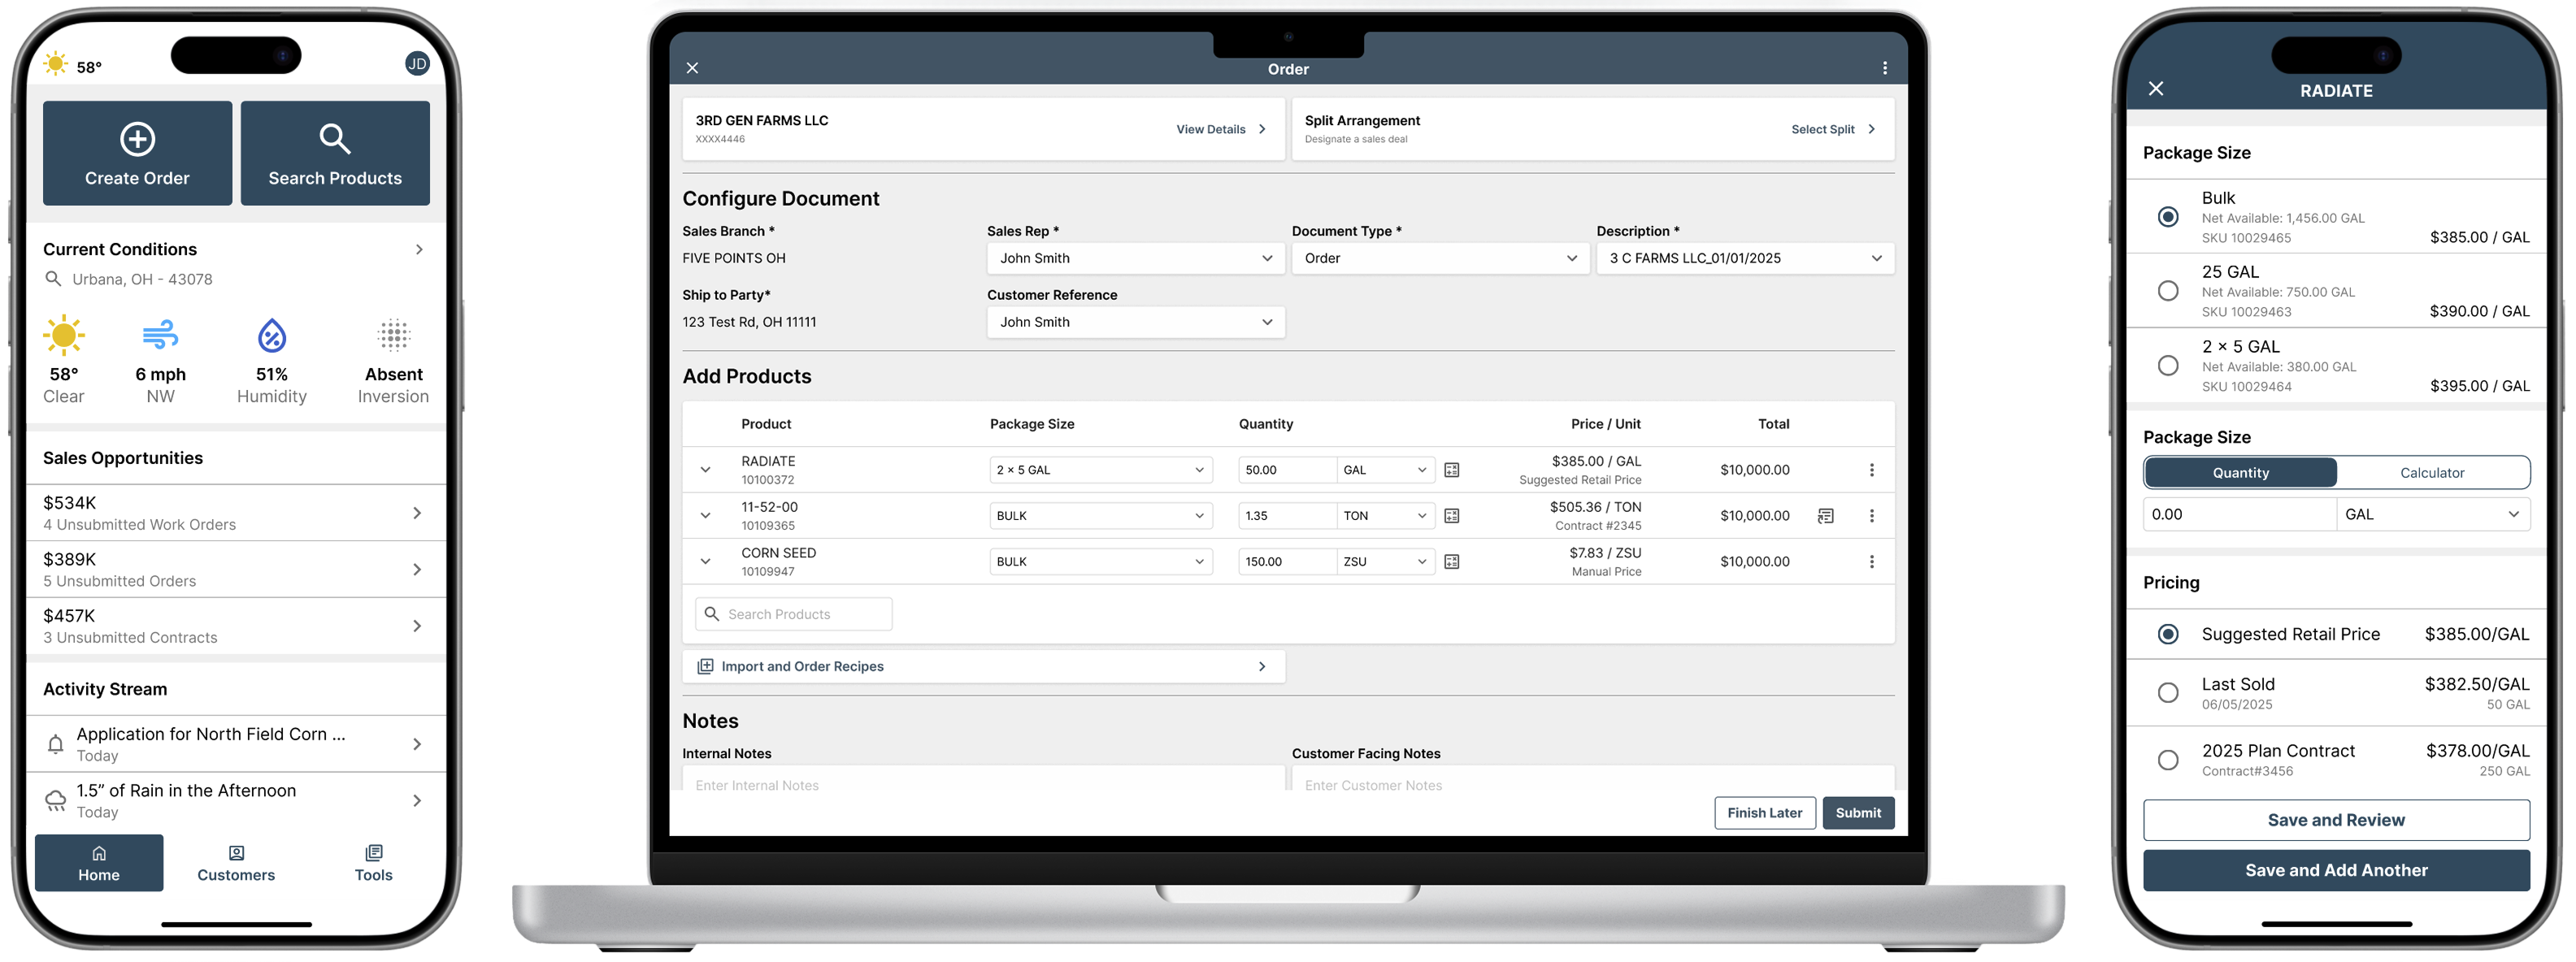Open the calculator icon in RADIATE row

pos(1452,470)
